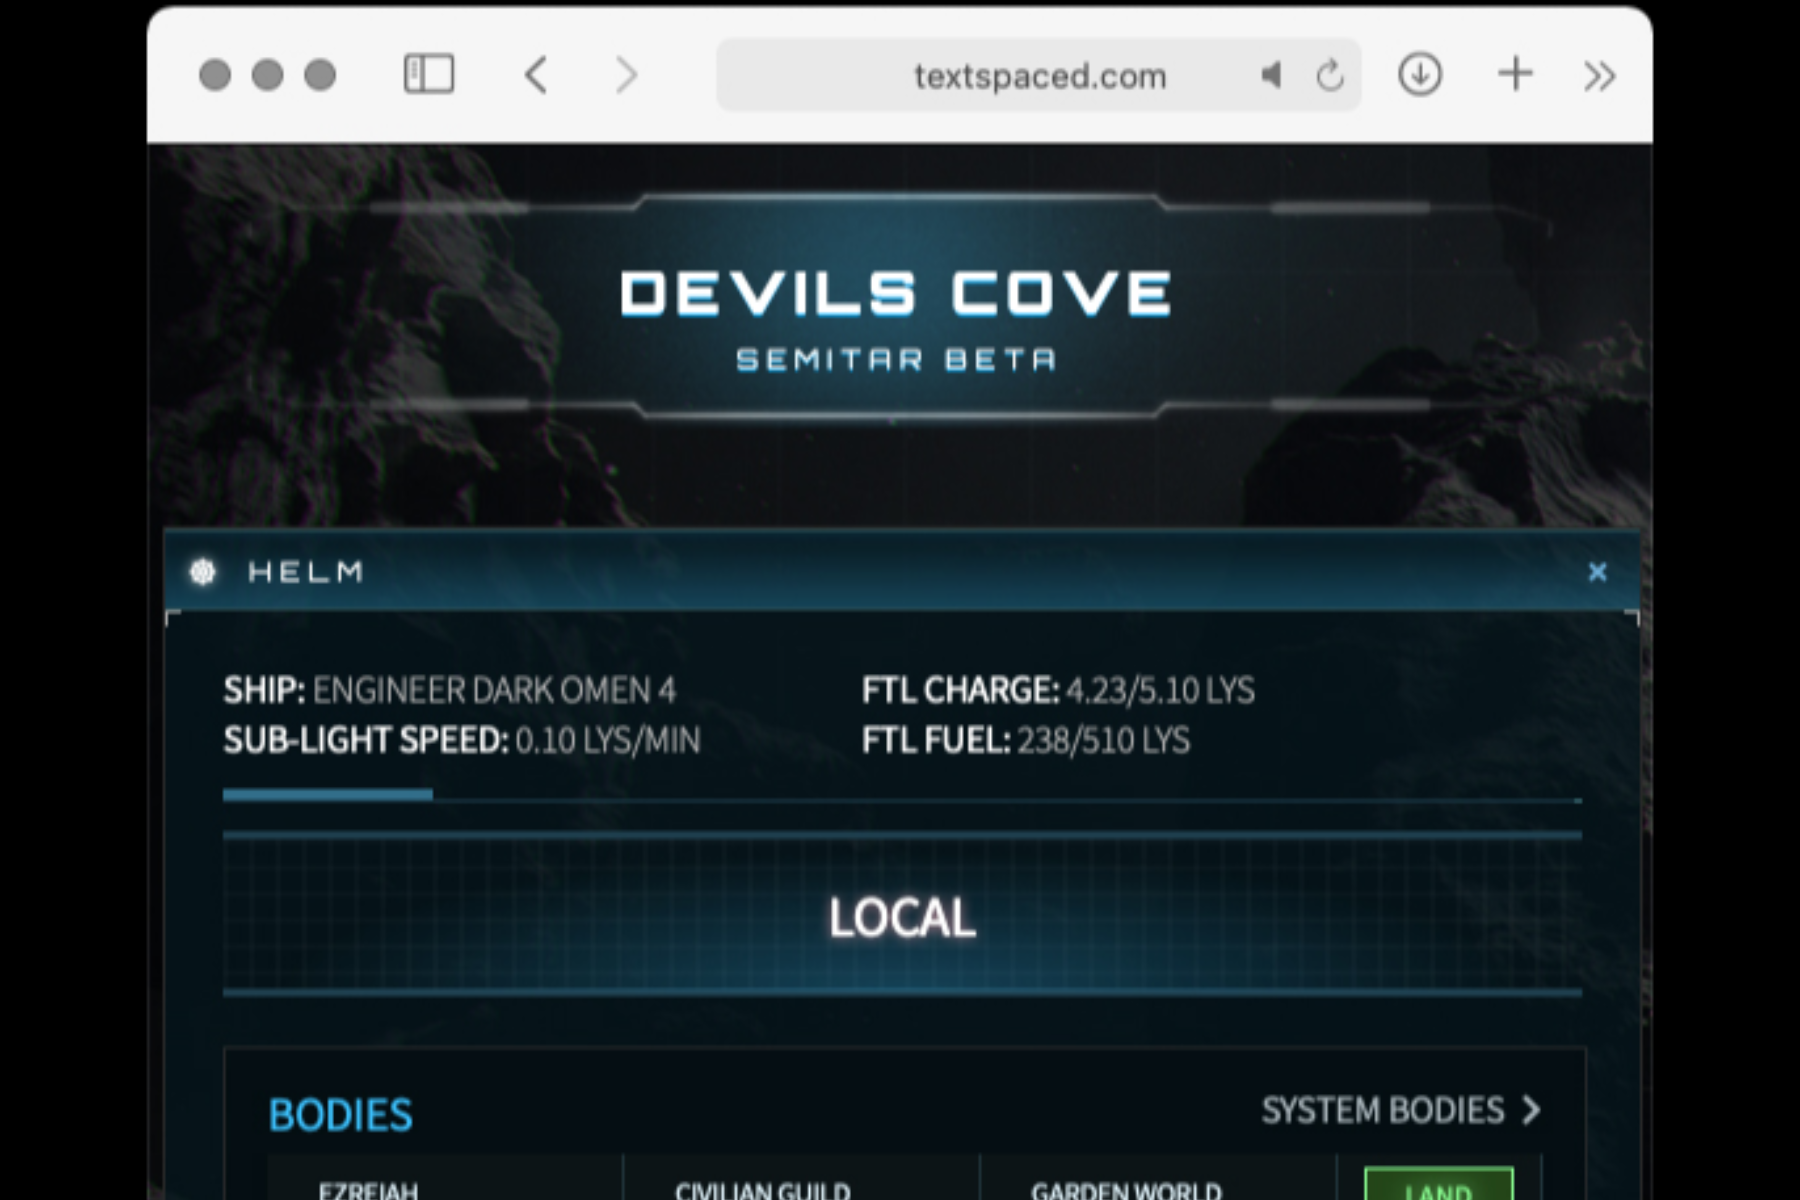Expand the System Bodies list
The image size is (1800, 1200).
click(x=1400, y=1110)
